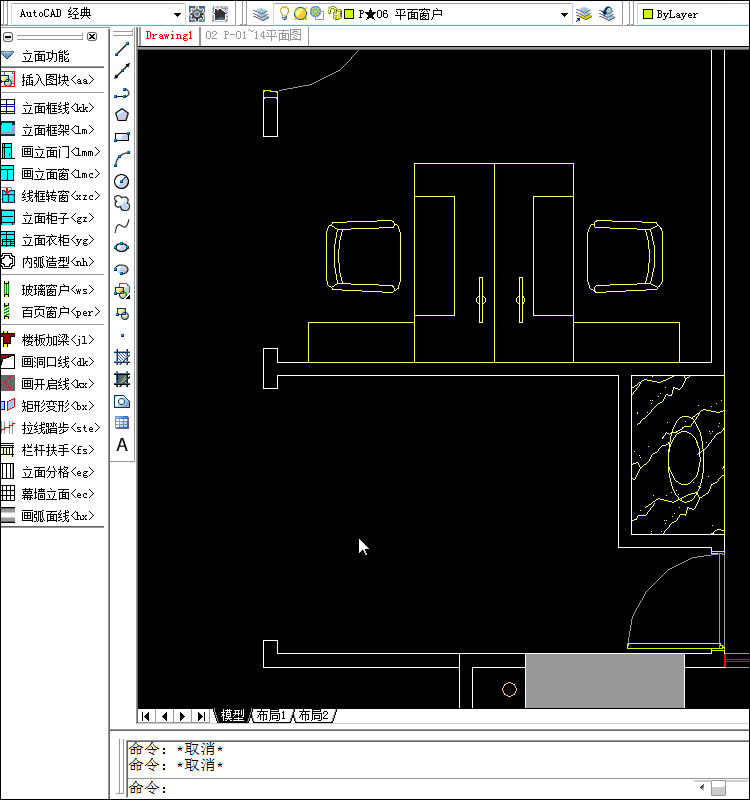Viewport: 750px width, 800px height.
Task: Select the Polygon tool
Action: pos(122,115)
